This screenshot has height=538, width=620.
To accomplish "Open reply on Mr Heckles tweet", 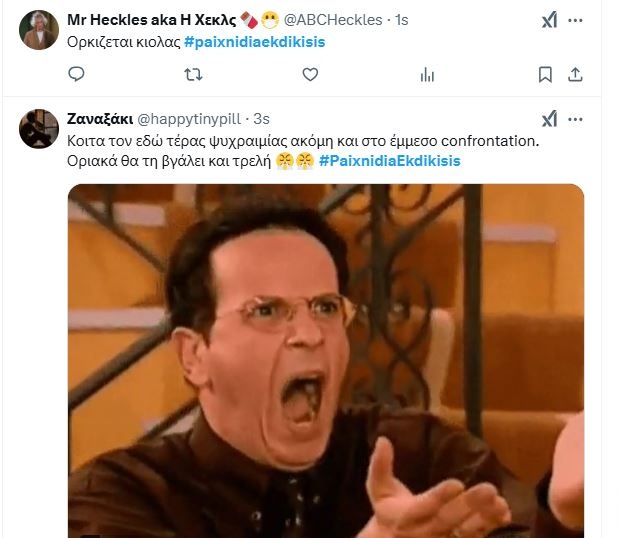I will coord(76,74).
